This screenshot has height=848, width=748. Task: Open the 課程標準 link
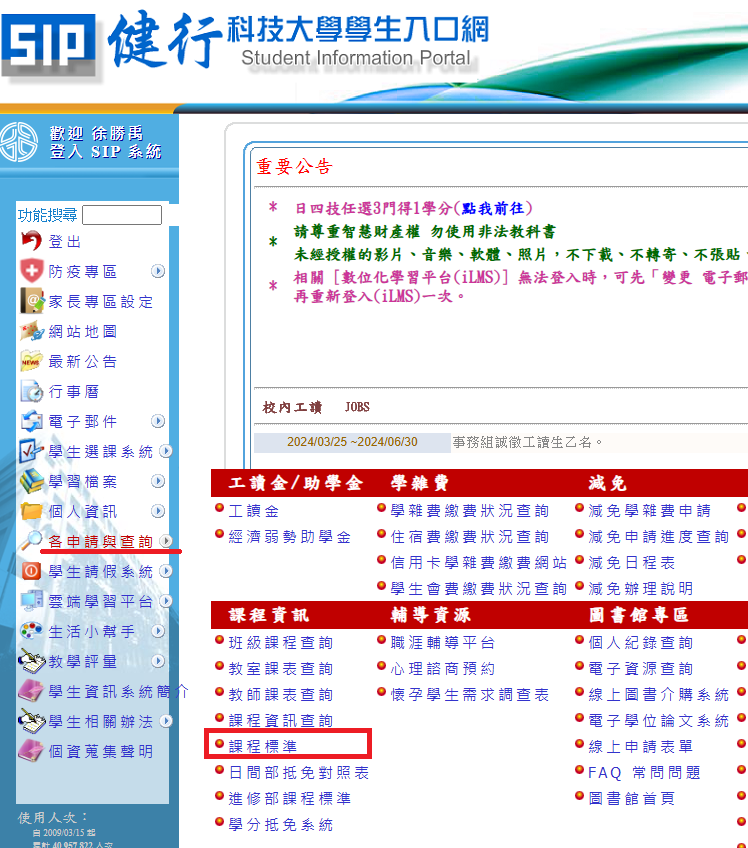[x=262, y=746]
